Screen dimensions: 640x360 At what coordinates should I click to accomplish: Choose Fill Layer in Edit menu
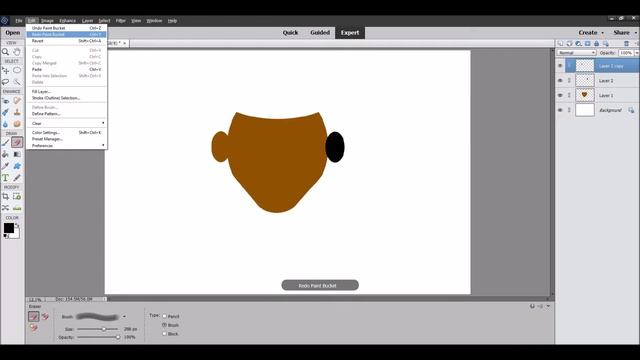67,91
